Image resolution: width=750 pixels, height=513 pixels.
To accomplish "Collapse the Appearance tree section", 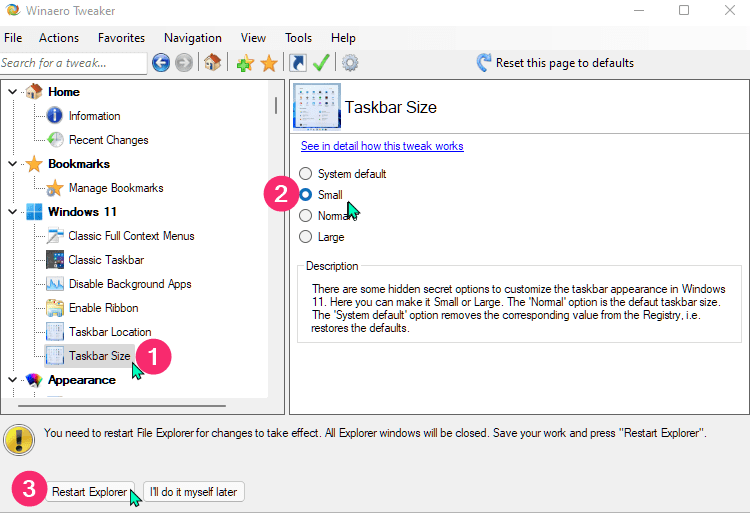I will tap(12, 380).
